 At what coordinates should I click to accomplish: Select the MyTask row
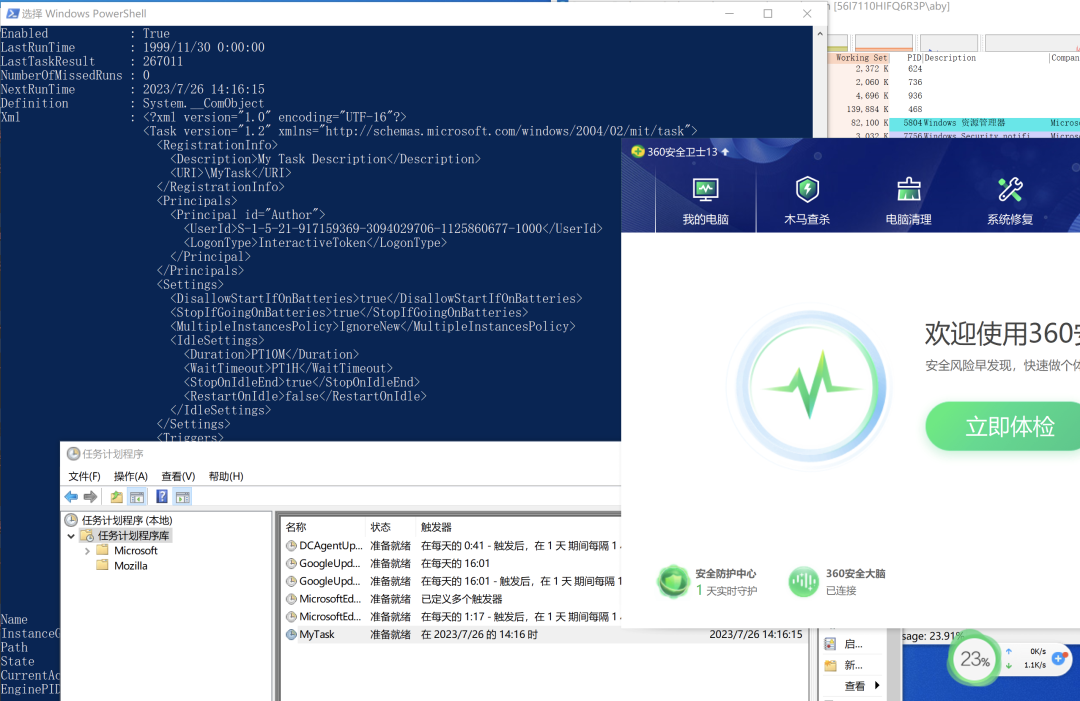tap(544, 634)
